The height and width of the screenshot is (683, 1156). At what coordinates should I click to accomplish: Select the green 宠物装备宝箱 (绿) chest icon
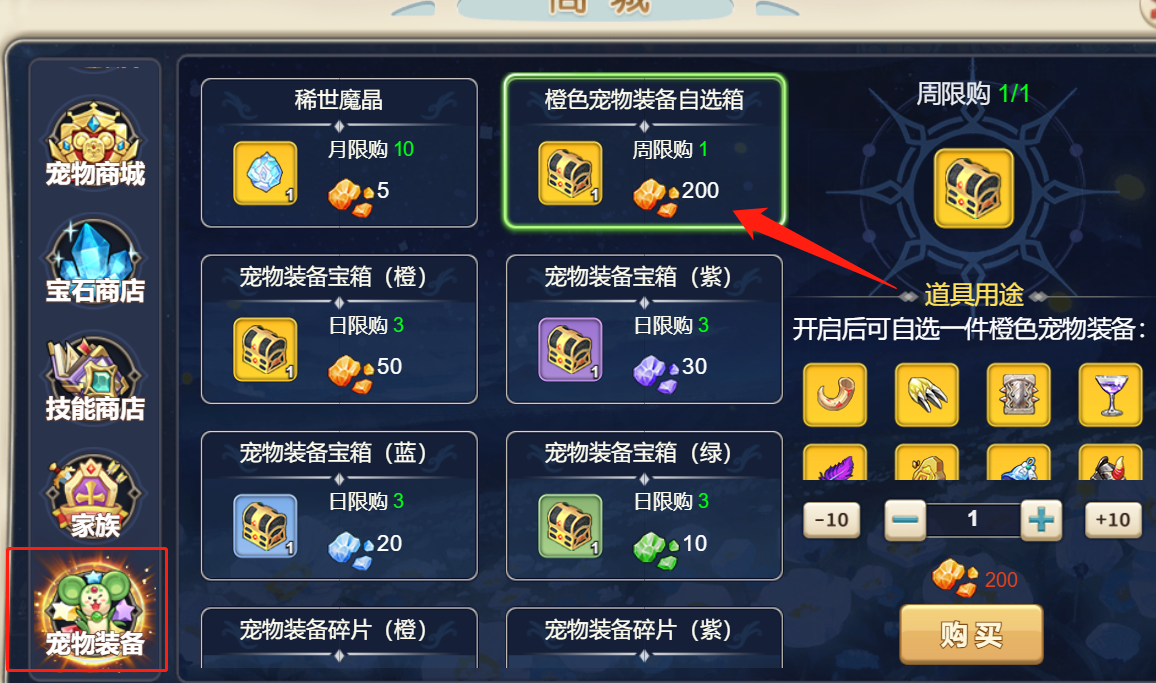tap(571, 526)
